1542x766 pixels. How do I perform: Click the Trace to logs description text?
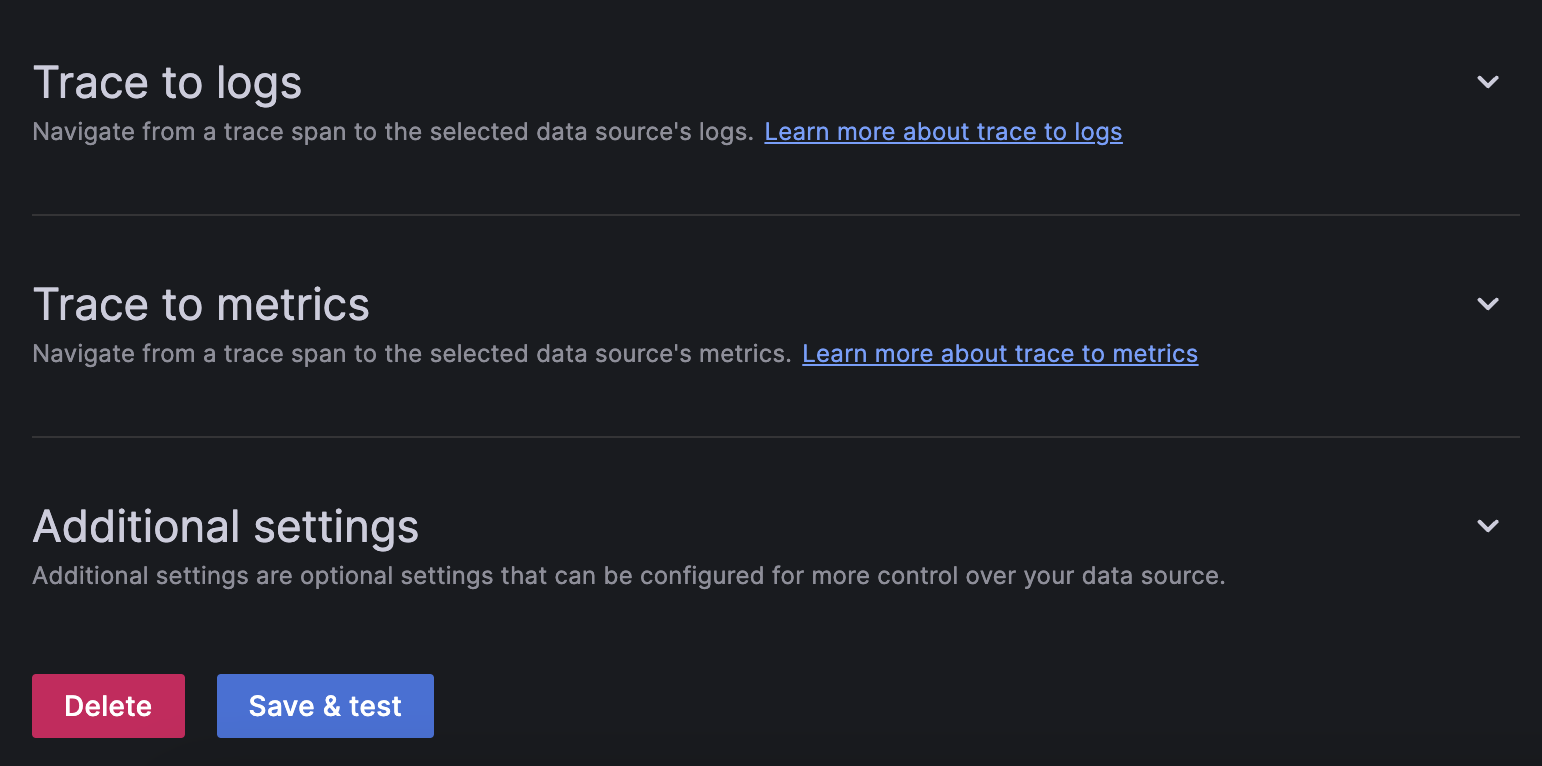[x=392, y=132]
